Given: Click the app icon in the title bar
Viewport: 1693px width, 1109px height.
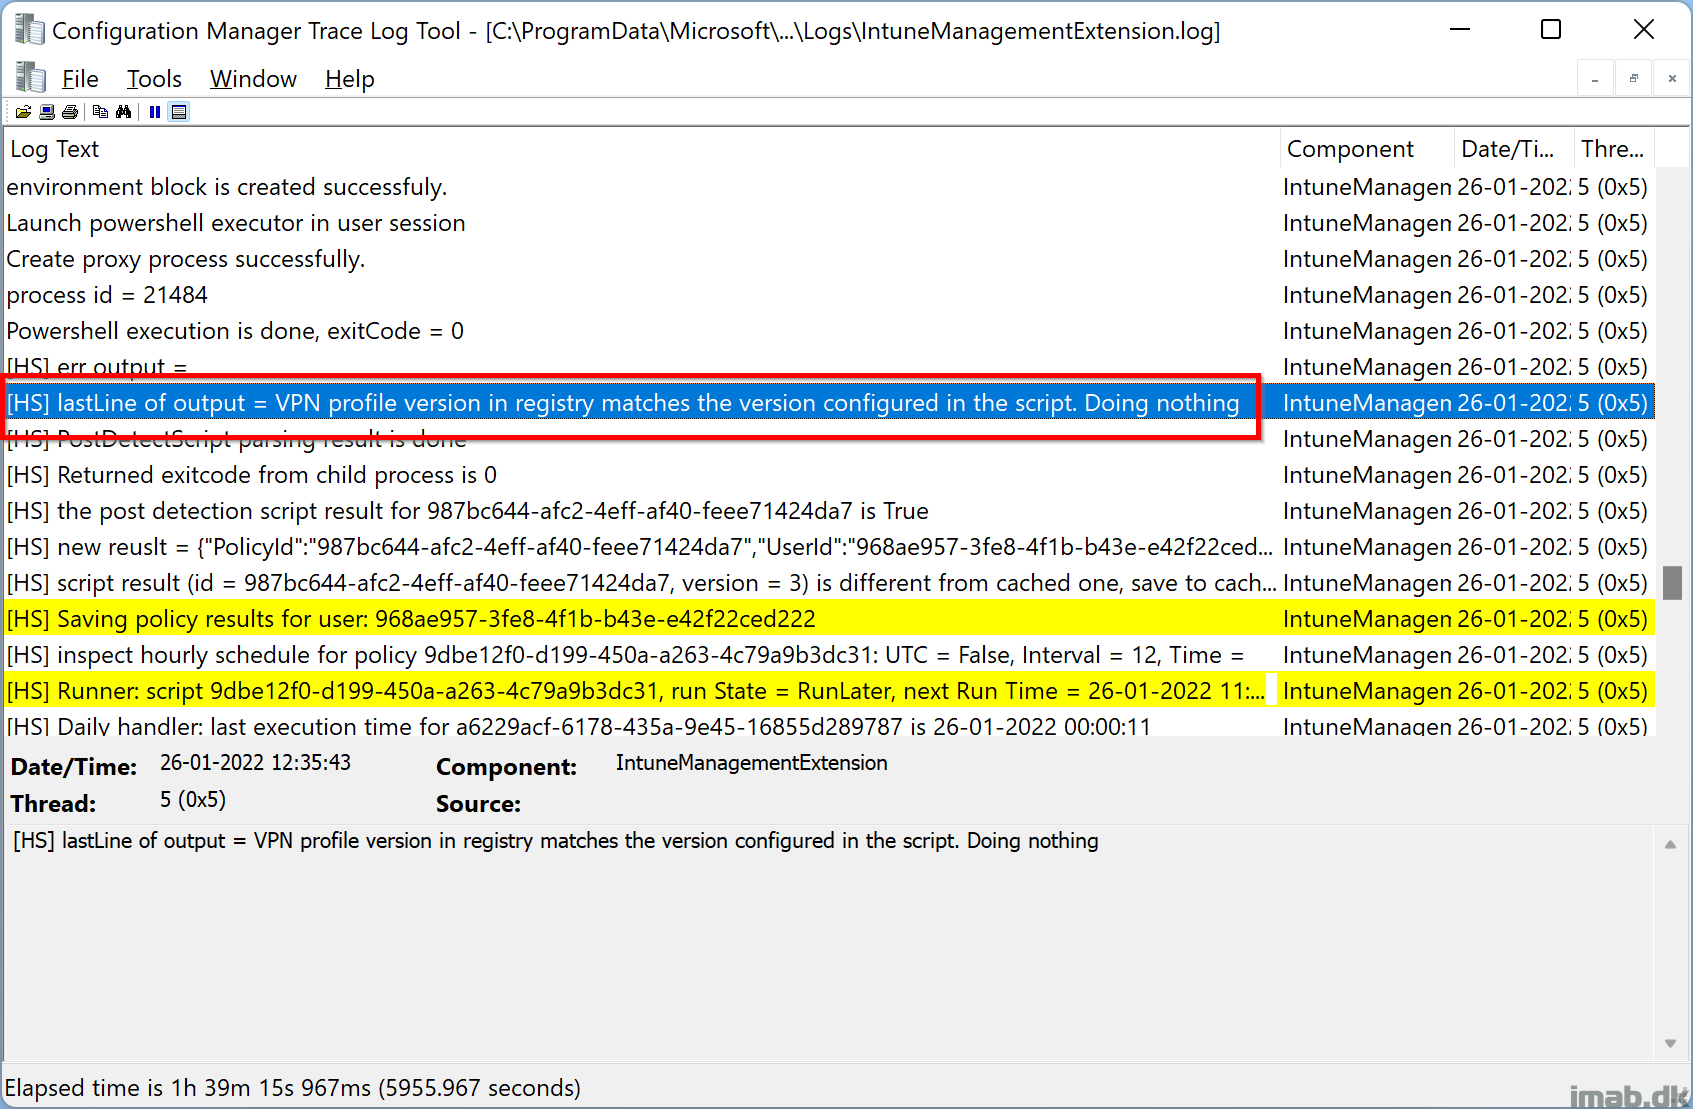Looking at the screenshot, I should click(30, 30).
